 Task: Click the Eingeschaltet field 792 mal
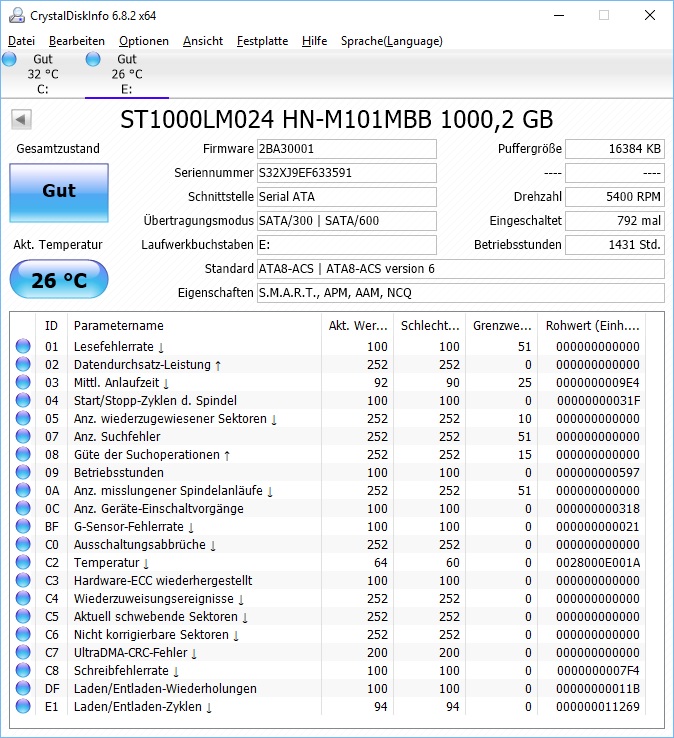(615, 221)
